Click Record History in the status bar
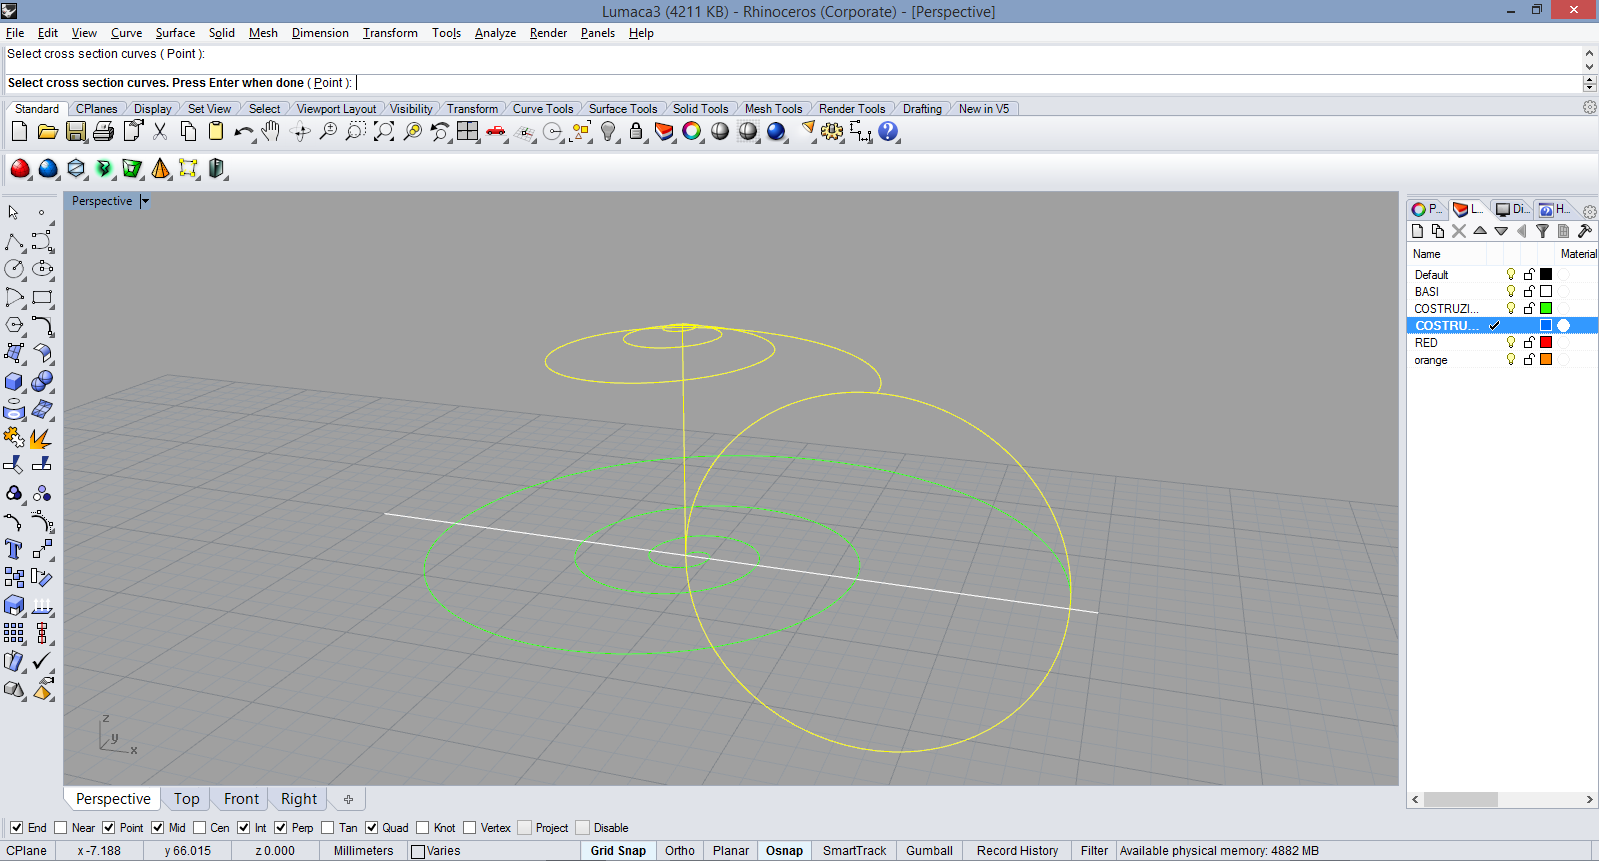The image size is (1599, 861). click(x=1017, y=851)
